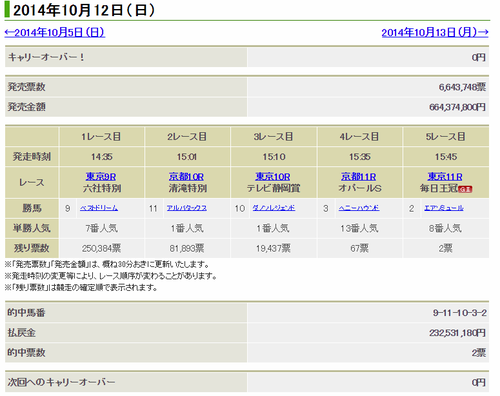Click the remaining tickets value 250,384票
The height and width of the screenshot is (396, 500).
click(x=102, y=248)
